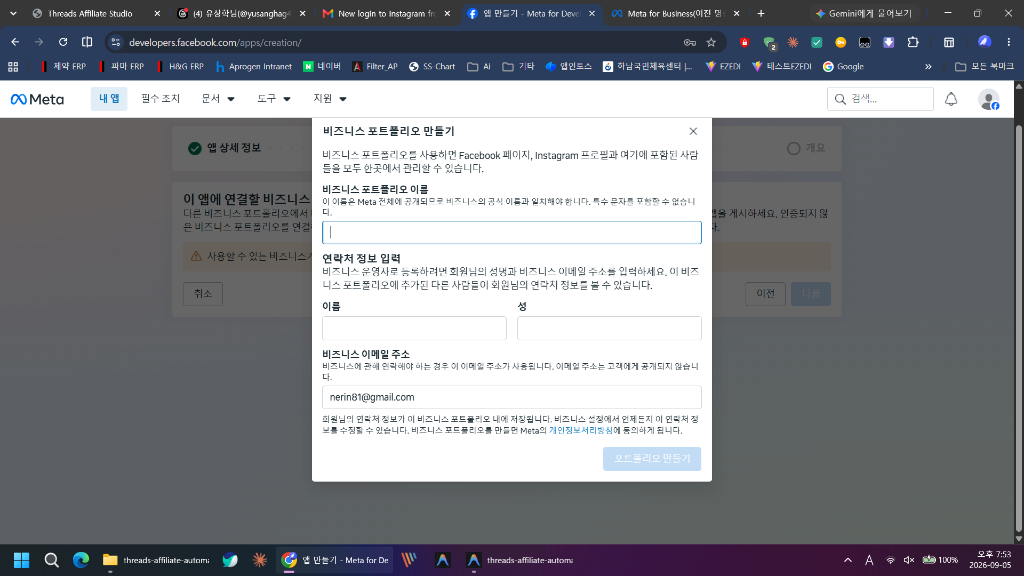The image size is (1024, 576).
Task: Expand the 지원 dropdown menu
Action: pos(330,99)
